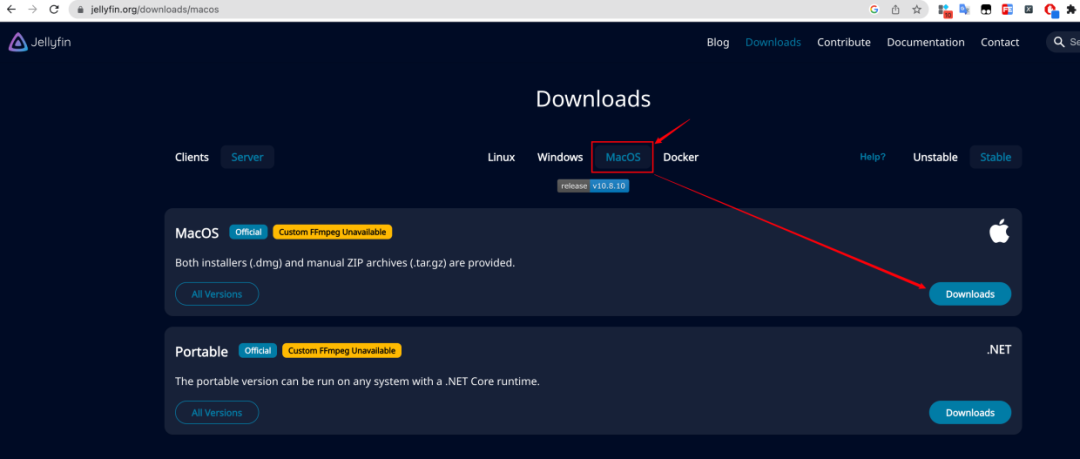Viewport: 1080px width, 459px height.
Task: Click the Jellyfin logo
Action: pos(40,43)
